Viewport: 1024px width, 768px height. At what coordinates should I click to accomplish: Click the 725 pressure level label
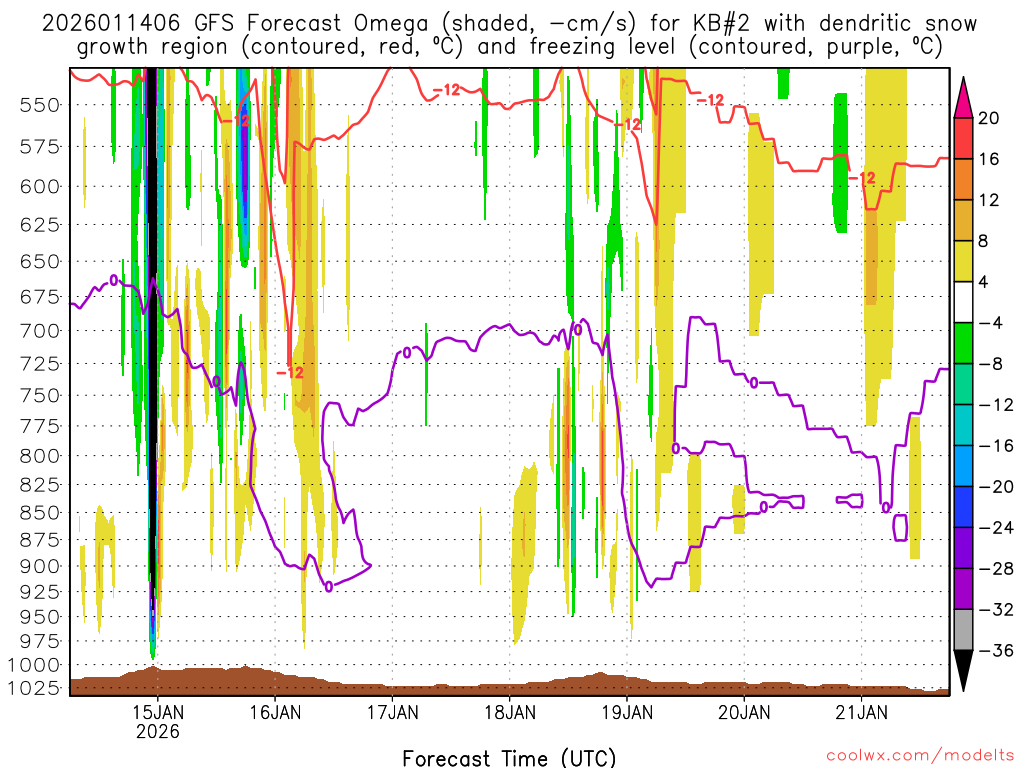coord(40,364)
